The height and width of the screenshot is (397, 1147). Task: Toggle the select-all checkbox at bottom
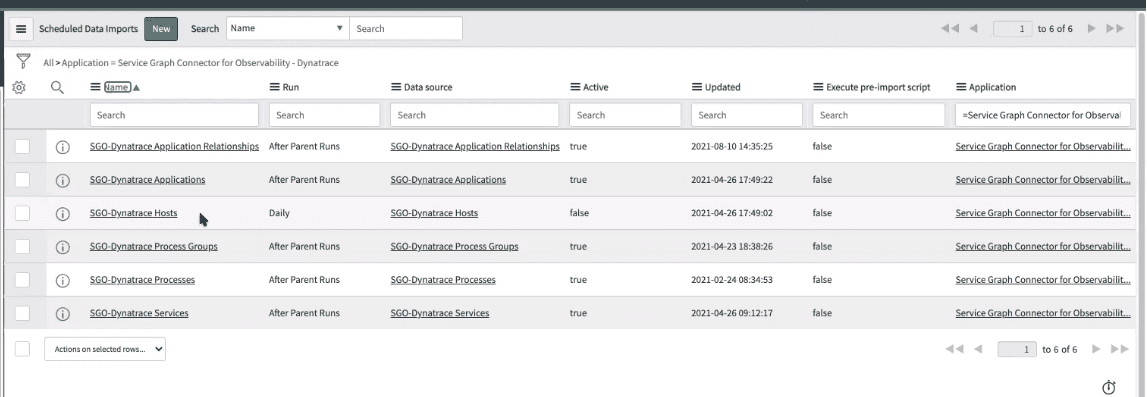[23, 349]
